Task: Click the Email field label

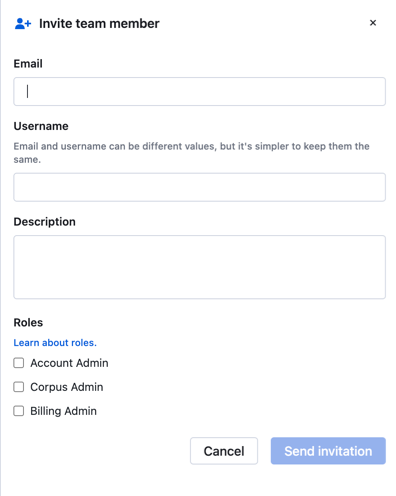Action: pyautogui.click(x=28, y=63)
